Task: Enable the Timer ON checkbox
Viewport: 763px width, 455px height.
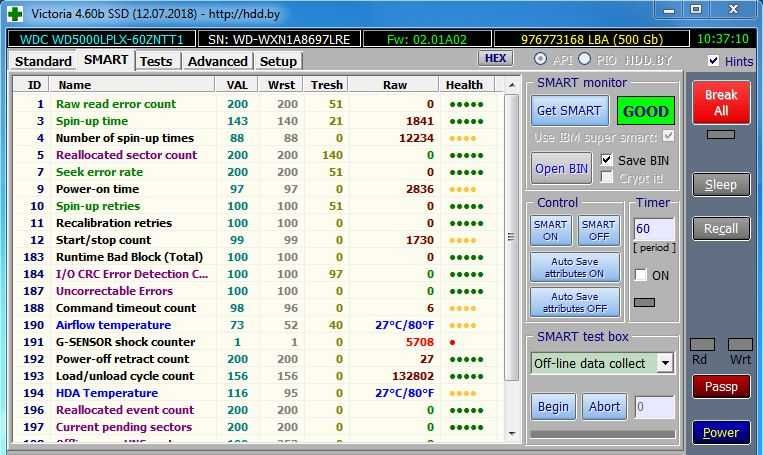Action: pyautogui.click(x=641, y=275)
